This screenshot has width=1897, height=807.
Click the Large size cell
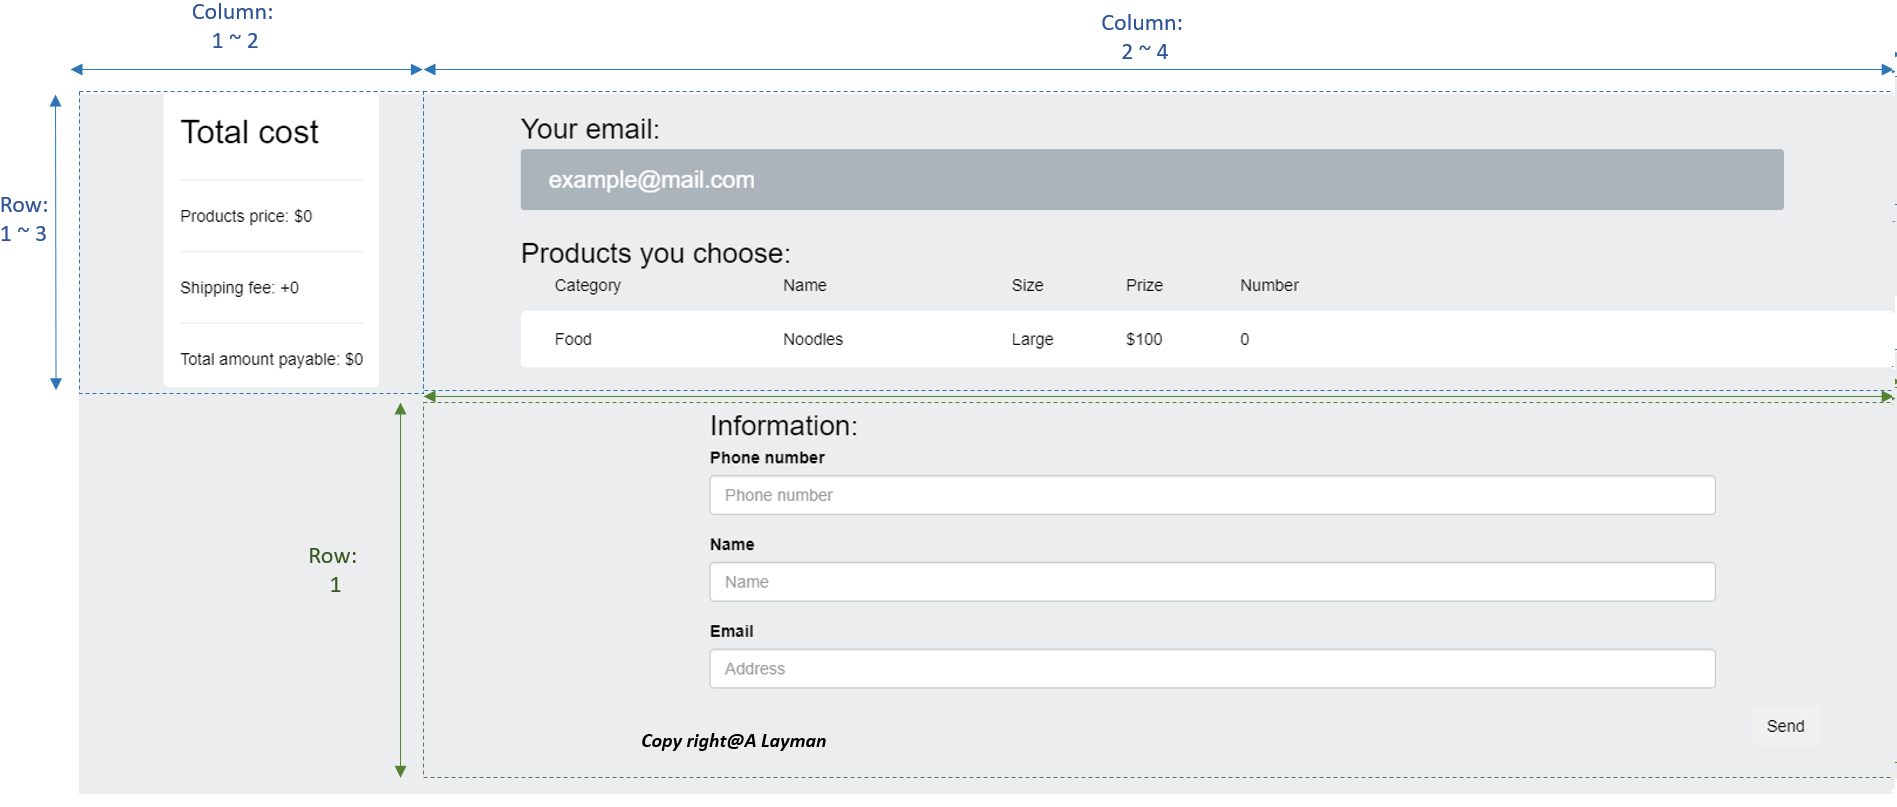(1032, 339)
